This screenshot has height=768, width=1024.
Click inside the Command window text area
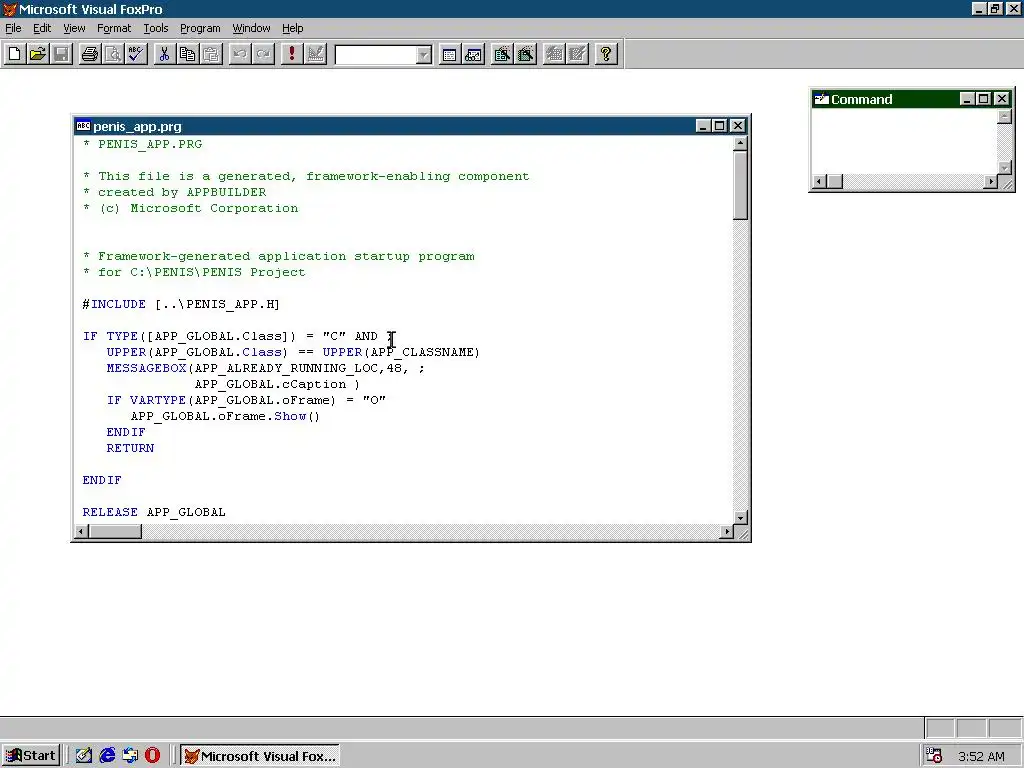pos(904,142)
